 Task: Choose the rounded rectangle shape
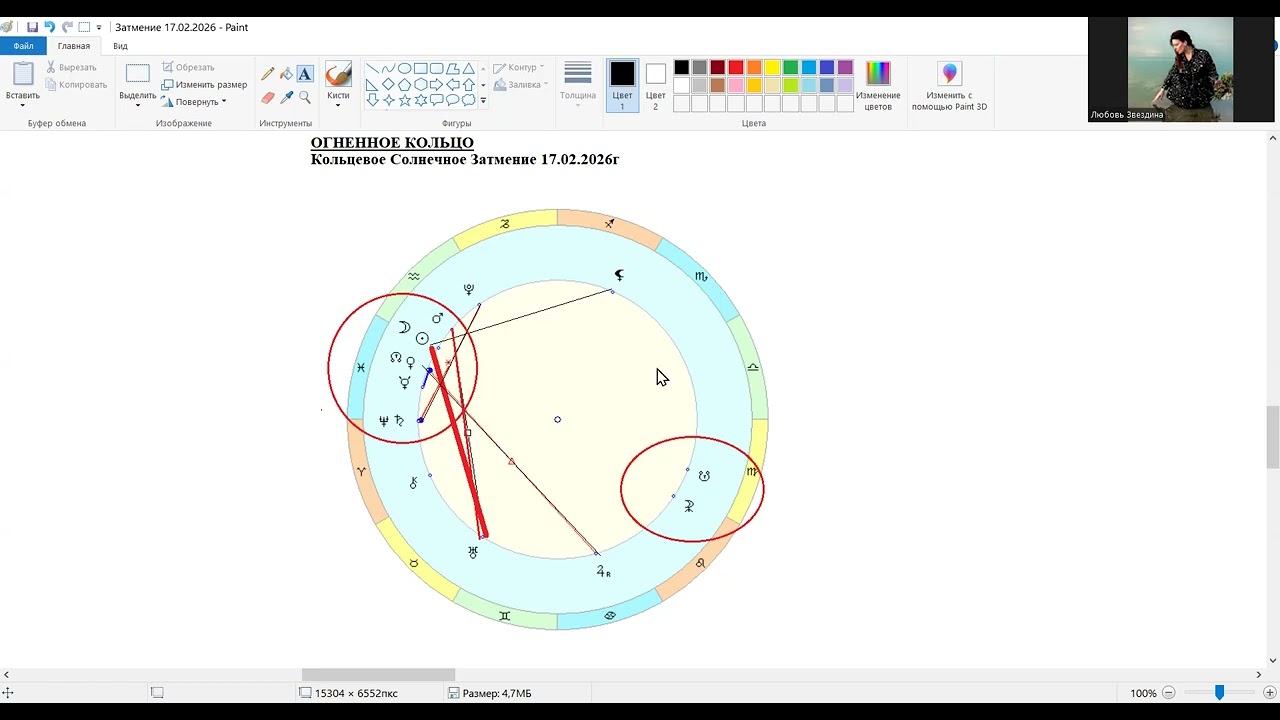436,69
